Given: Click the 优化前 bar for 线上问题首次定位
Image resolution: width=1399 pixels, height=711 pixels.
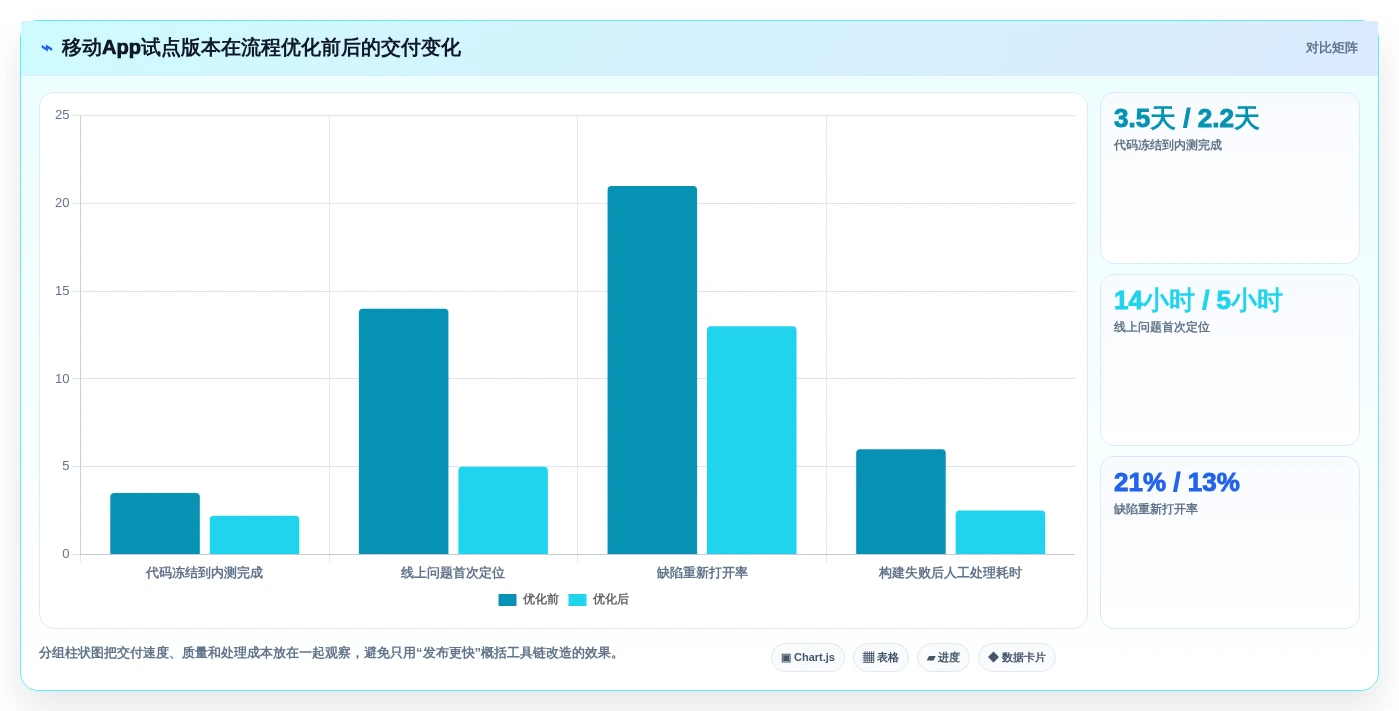Looking at the screenshot, I should 403,432.
